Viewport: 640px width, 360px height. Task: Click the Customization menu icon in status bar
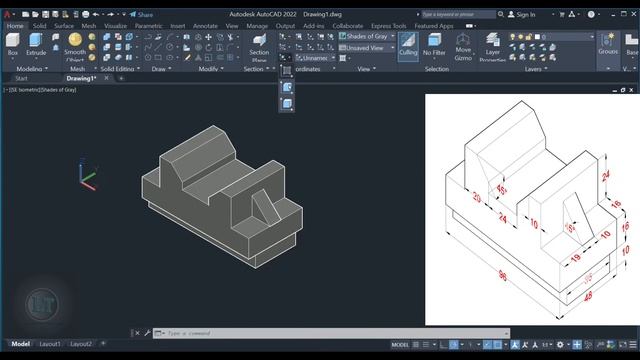(x=633, y=345)
